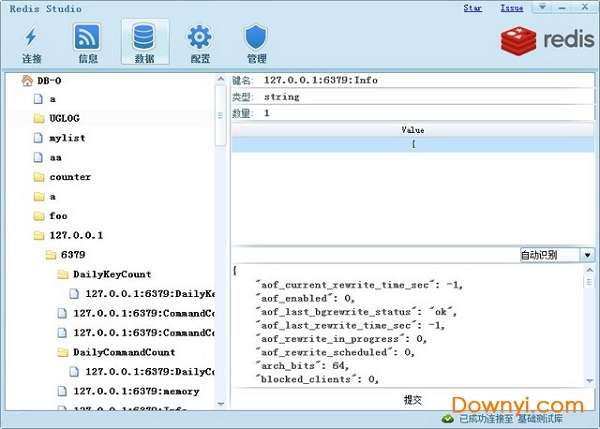Image resolution: width=600 pixels, height=429 pixels.
Task: Select the 127.0.0.1:6379:DailyCo key under DailyCommandCount
Action: point(150,372)
